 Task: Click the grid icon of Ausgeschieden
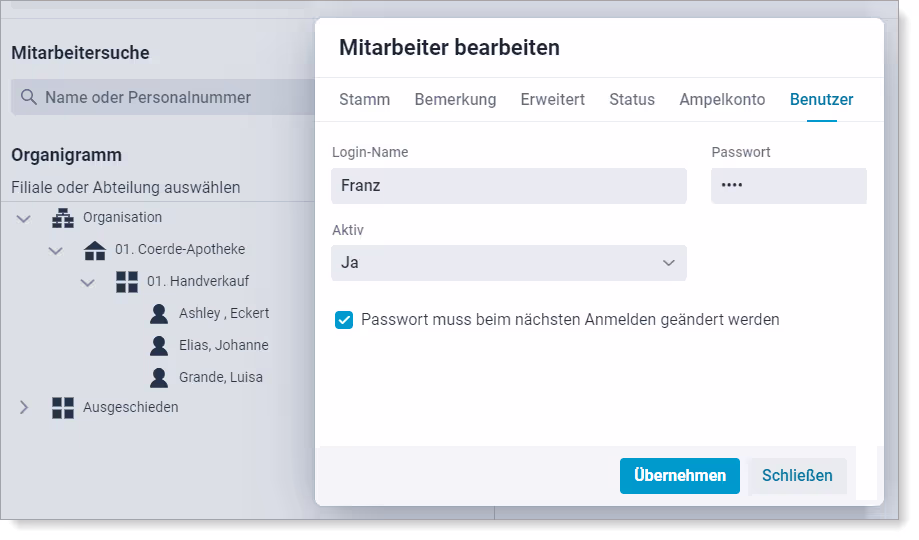coord(63,407)
